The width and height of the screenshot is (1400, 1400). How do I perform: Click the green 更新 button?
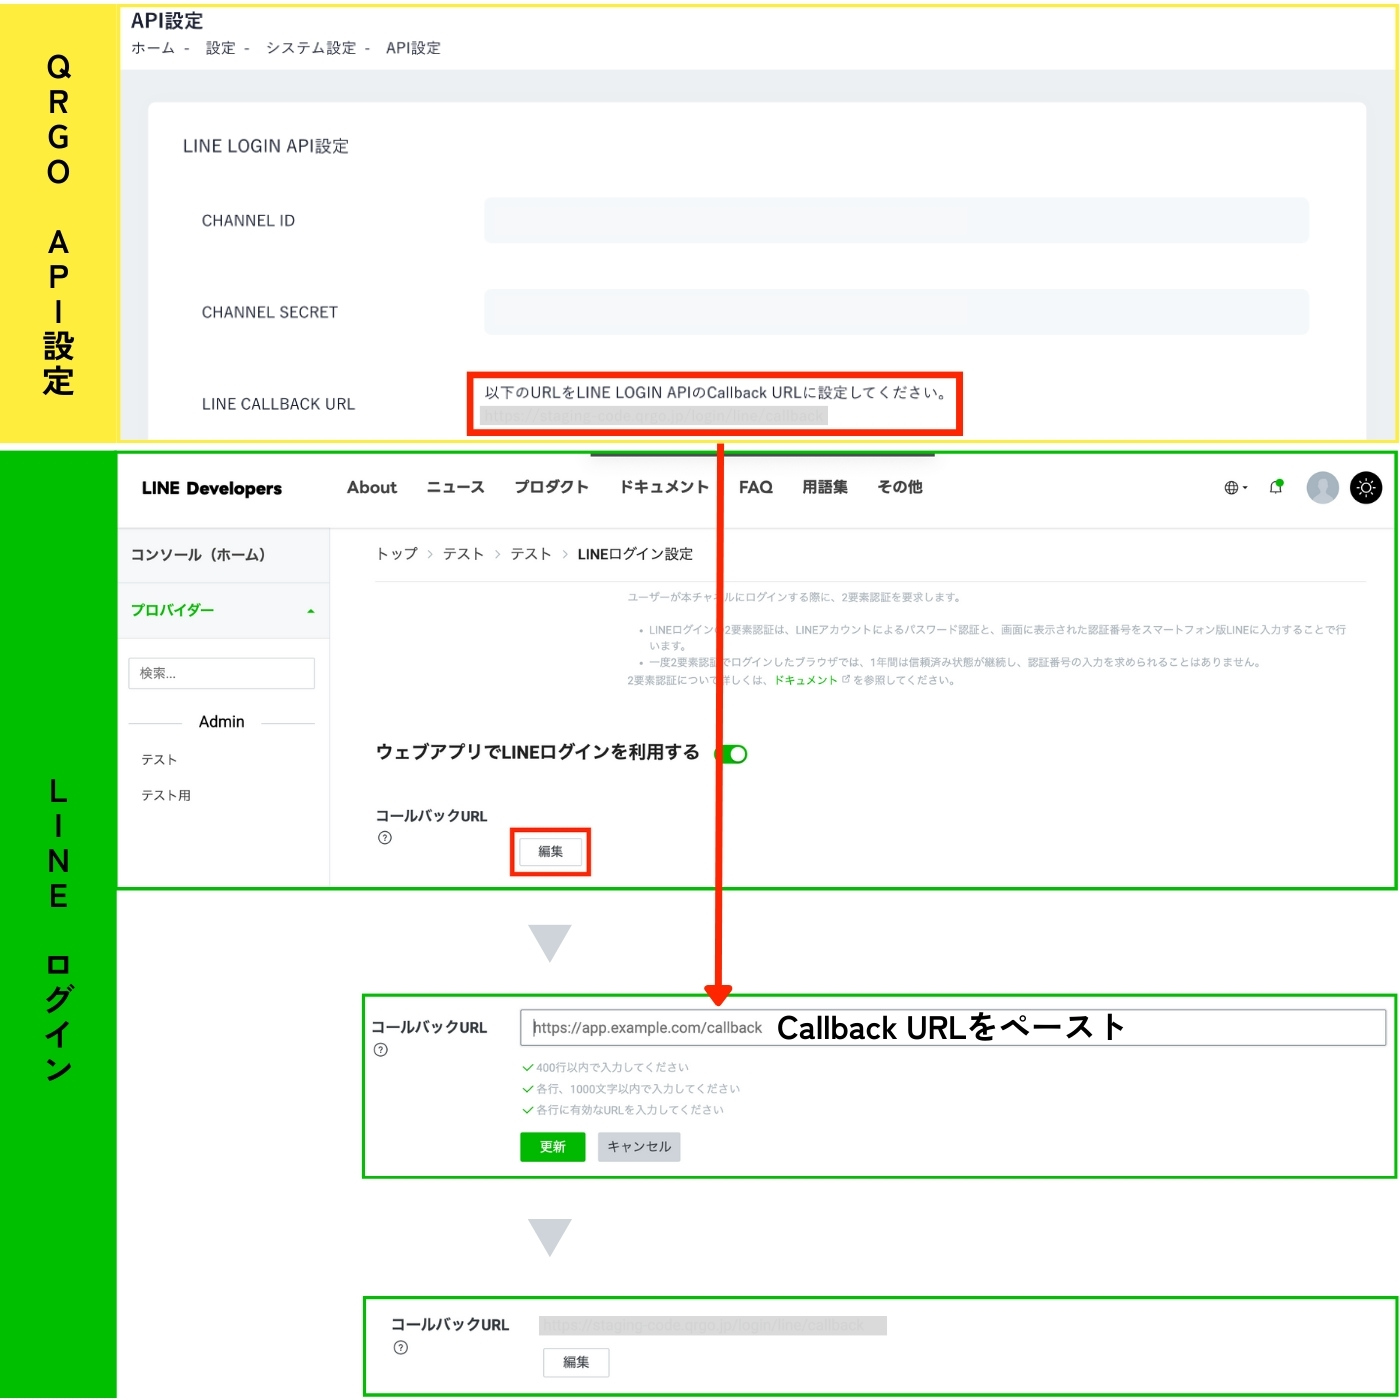point(552,1147)
